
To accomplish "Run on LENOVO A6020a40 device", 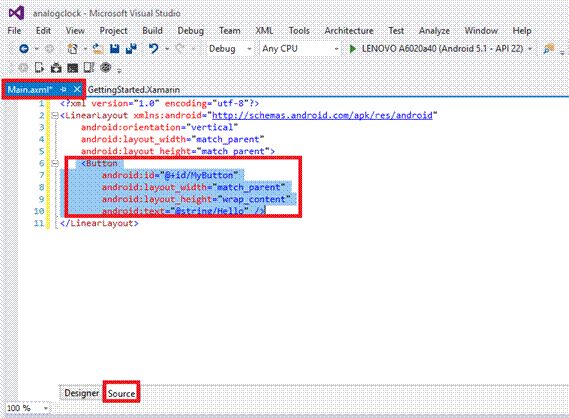I will (x=443, y=49).
